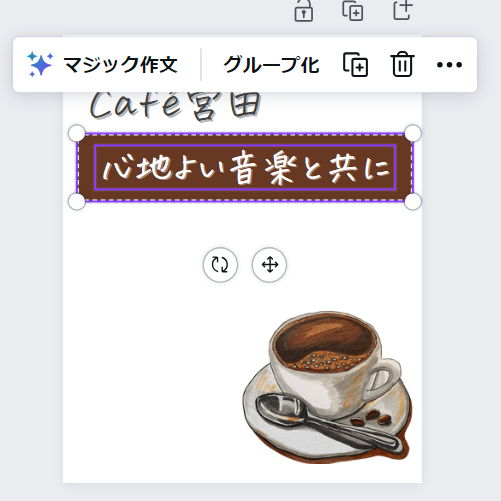Screen dimensions: 501x501
Task: Add new page icon at top right
Action: (402, 10)
